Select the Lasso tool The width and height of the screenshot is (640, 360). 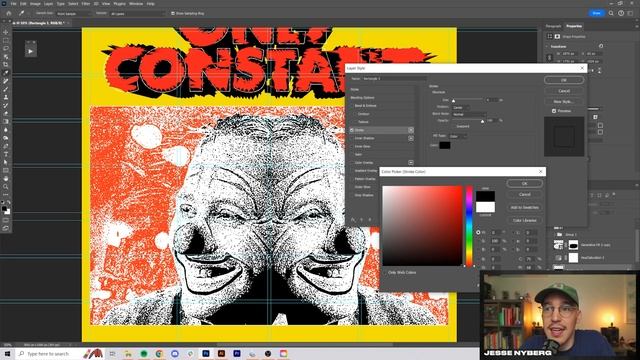[6, 49]
